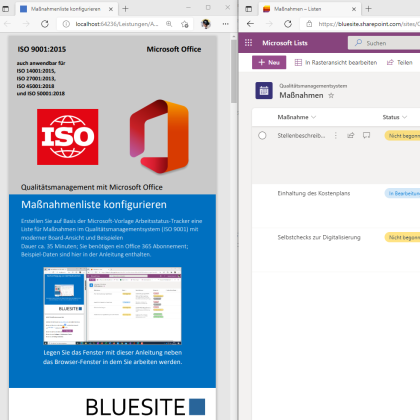The width and height of the screenshot is (420, 420).
Task: Toggle the favorite star beside Maßnahmen
Action: tap(331, 95)
